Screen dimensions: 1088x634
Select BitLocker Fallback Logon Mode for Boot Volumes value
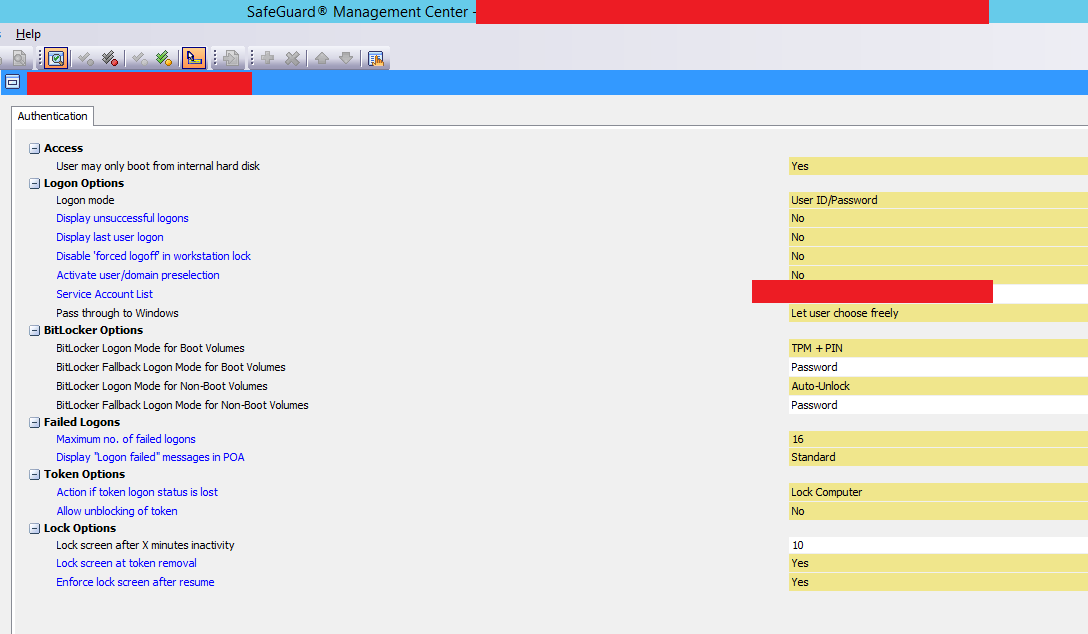click(938, 367)
